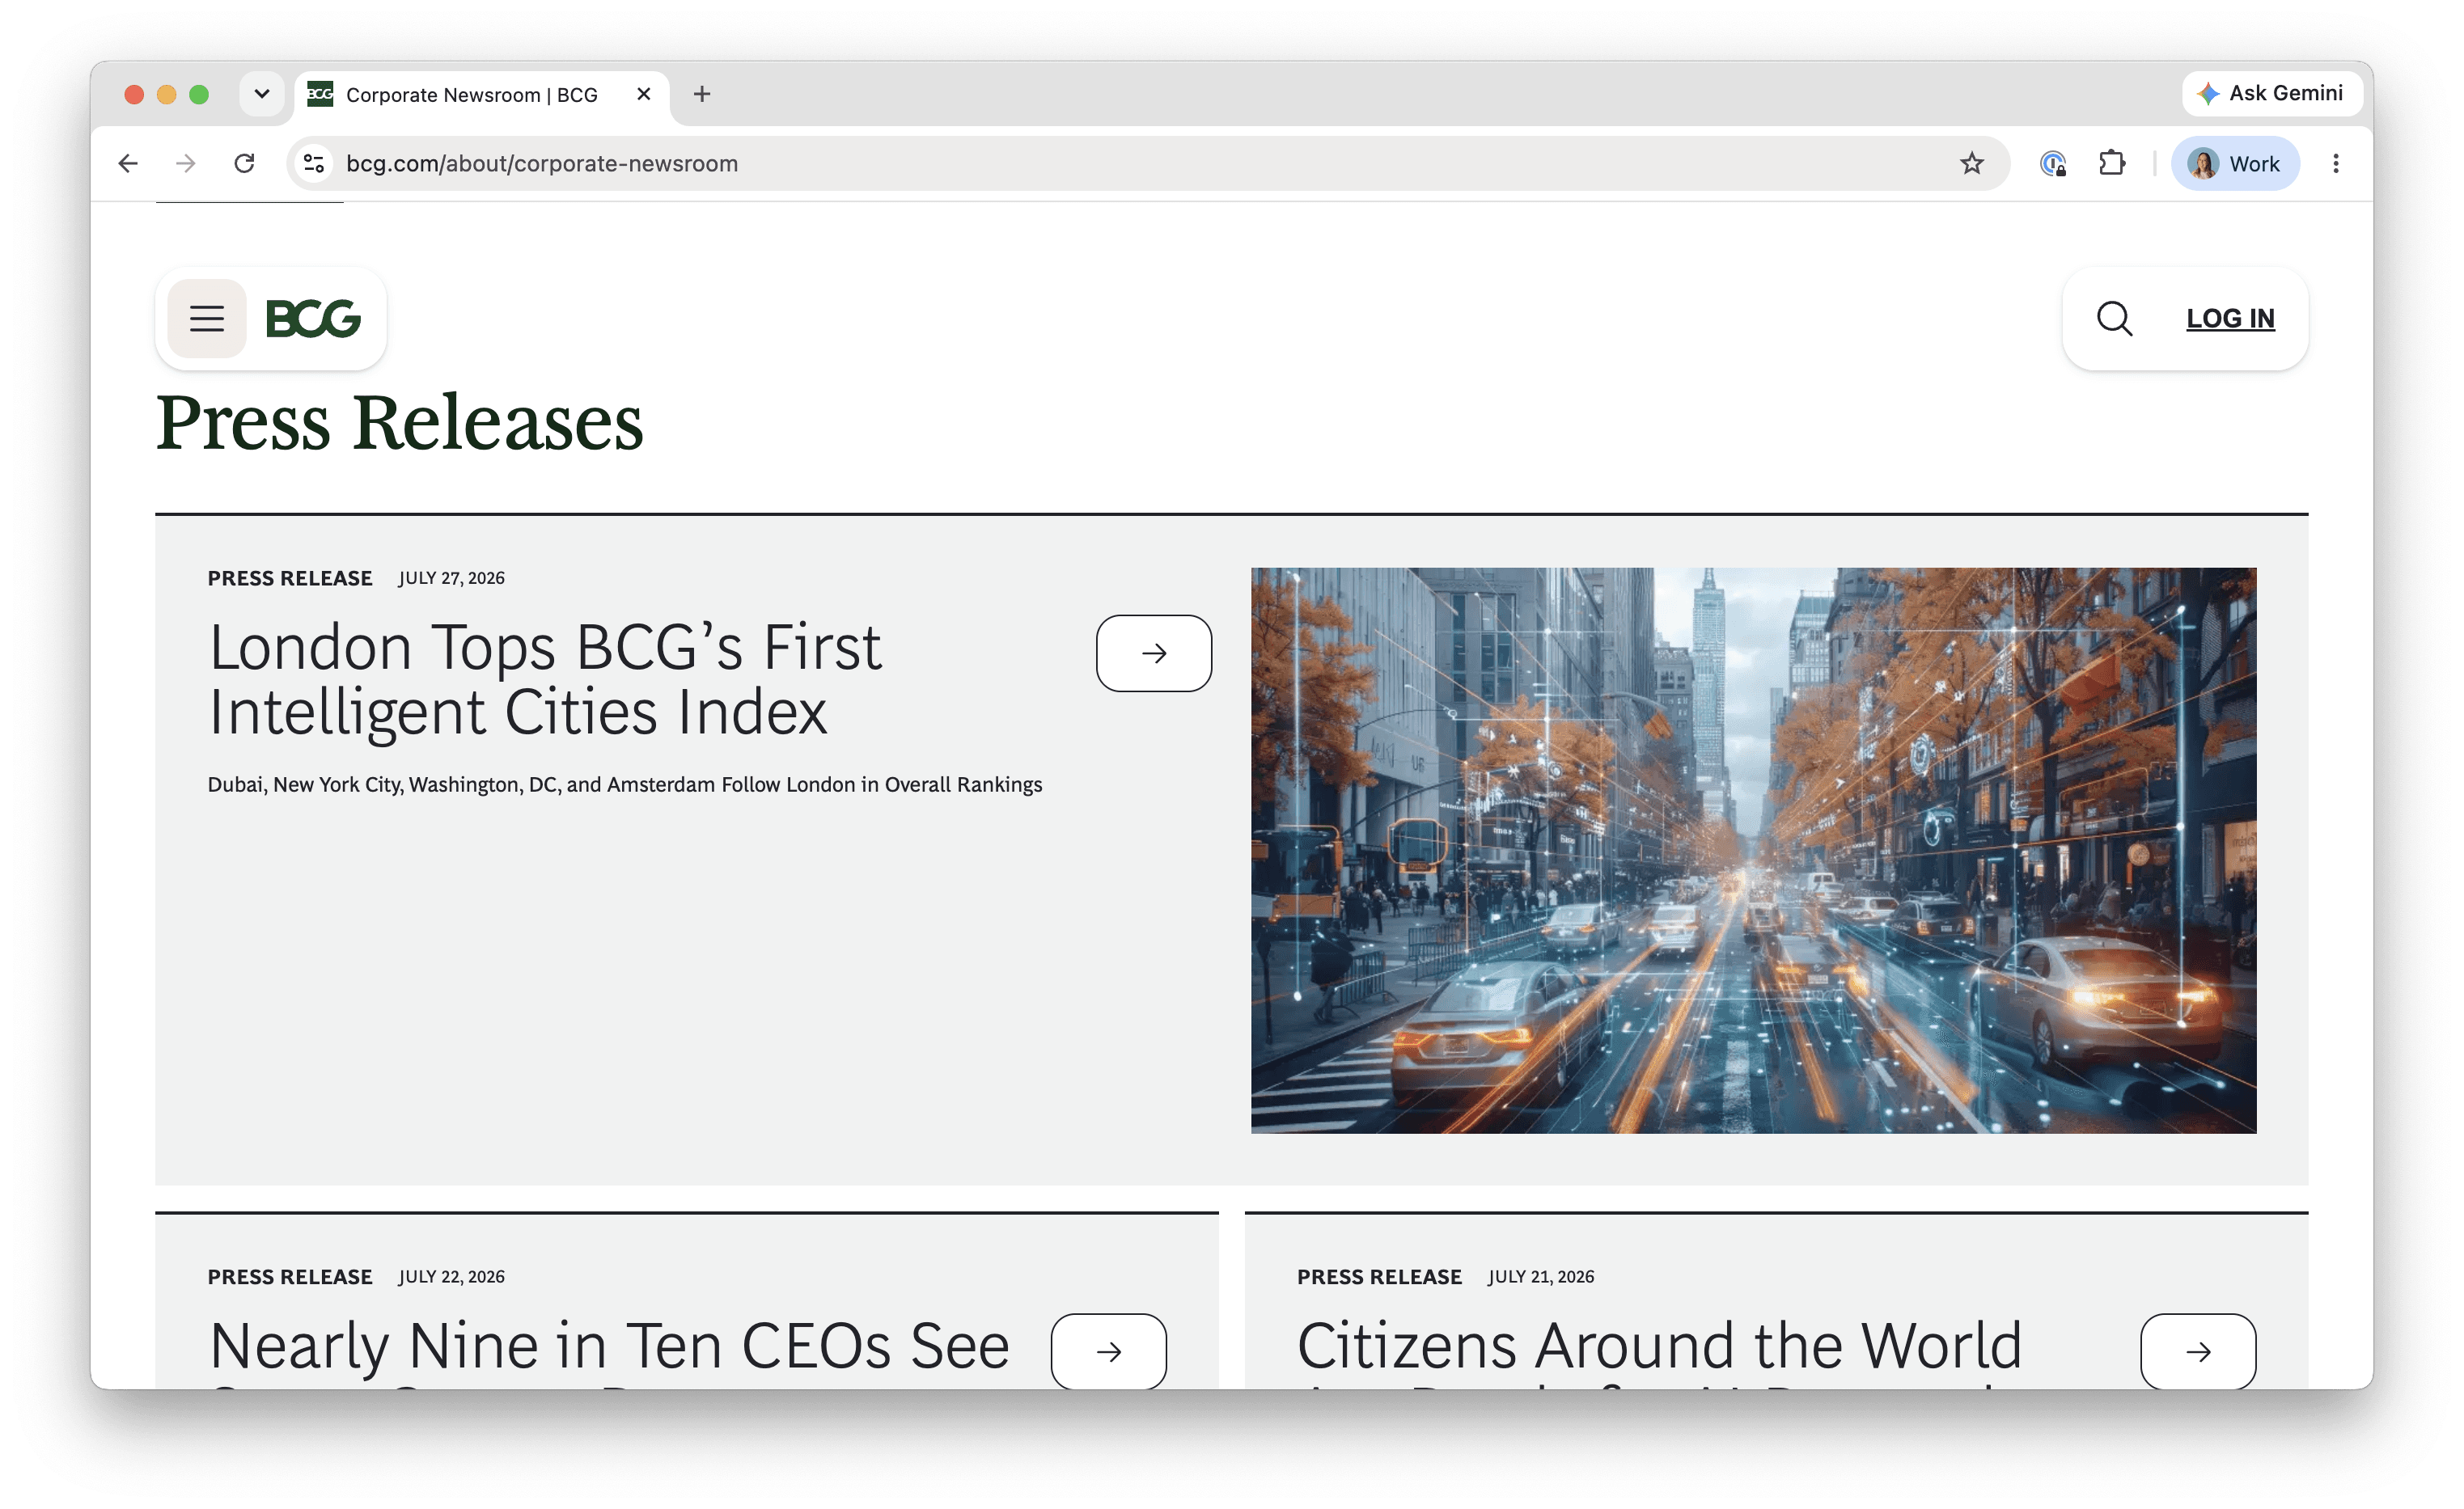Open the Nearly Nine in Ten CEOs arrow button
Viewport: 2464px width, 1509px height.
pos(1108,1351)
